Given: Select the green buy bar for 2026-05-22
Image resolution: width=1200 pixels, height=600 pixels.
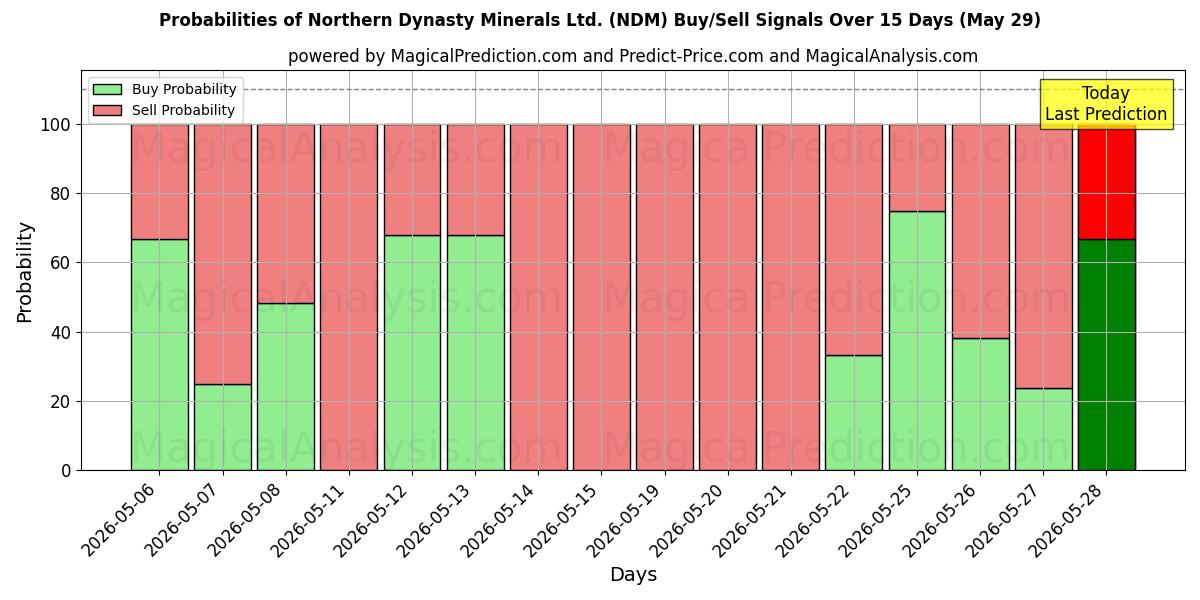Looking at the screenshot, I should (853, 413).
